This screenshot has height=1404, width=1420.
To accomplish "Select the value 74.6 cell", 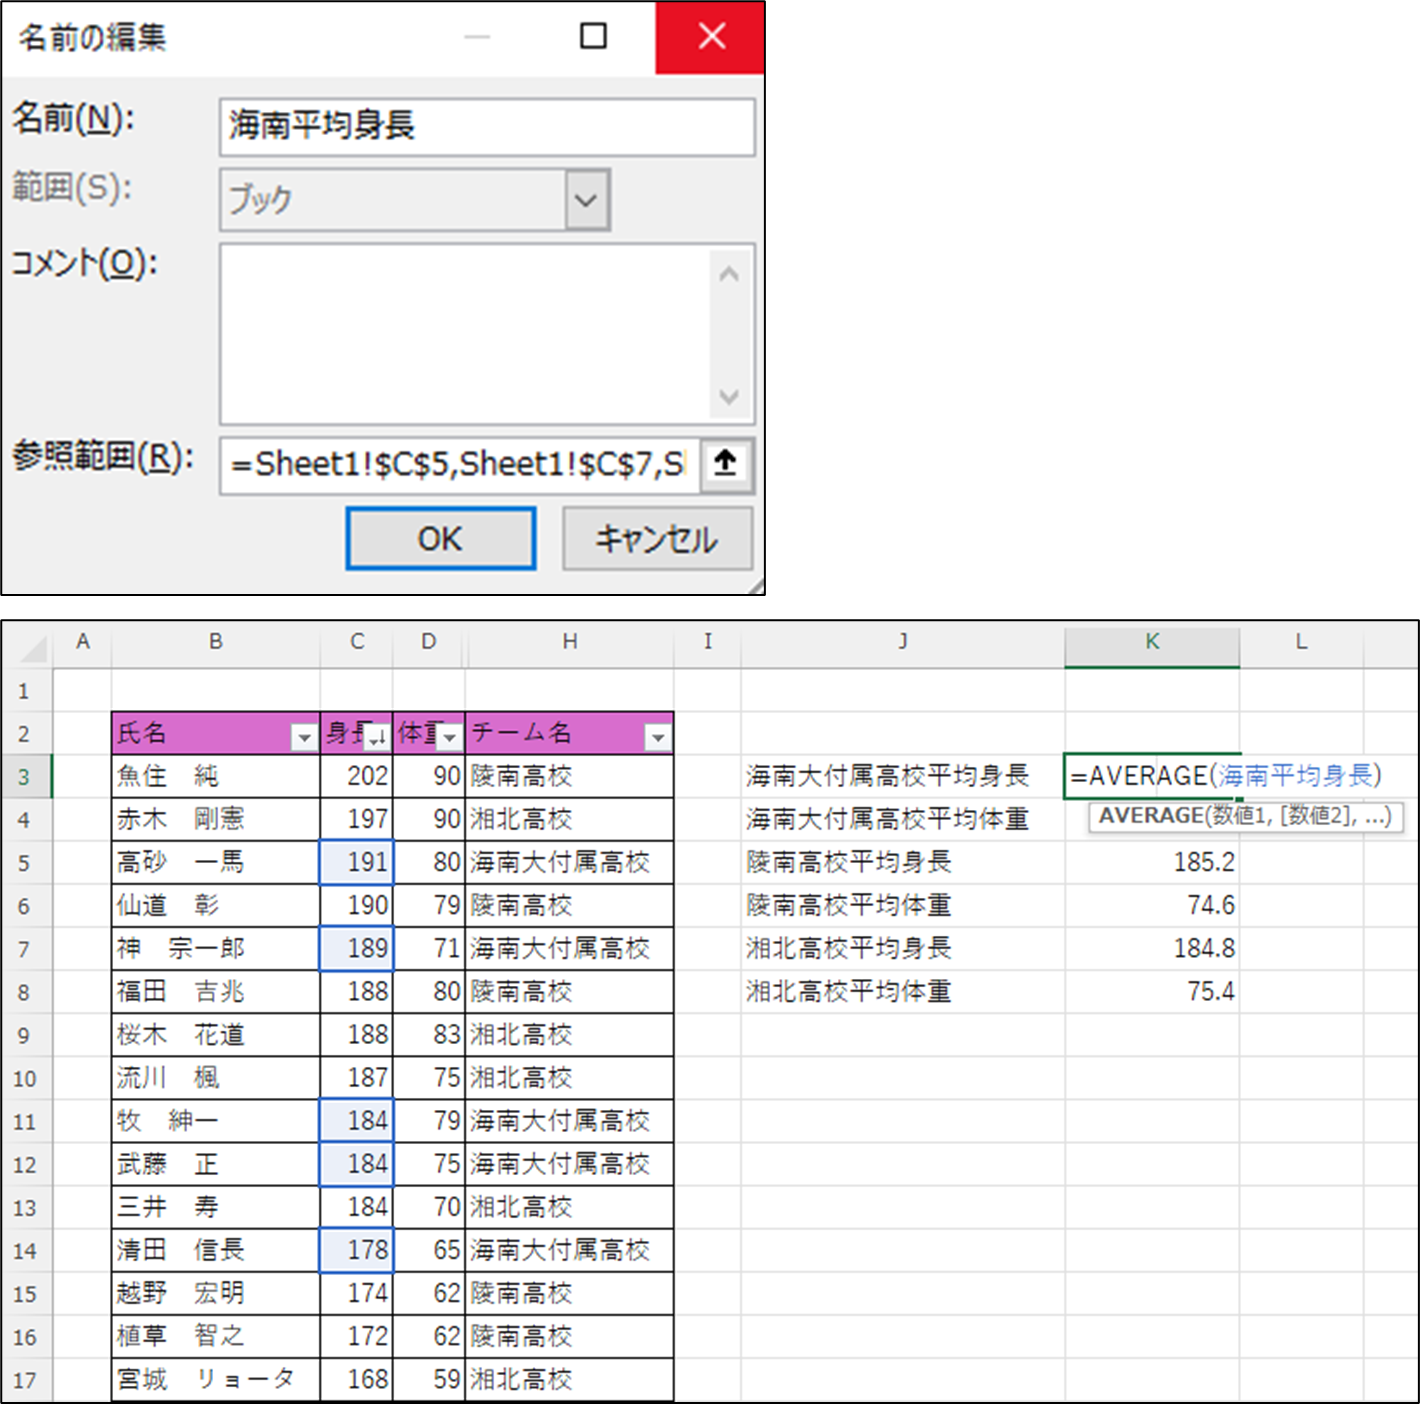I will coord(1152,906).
